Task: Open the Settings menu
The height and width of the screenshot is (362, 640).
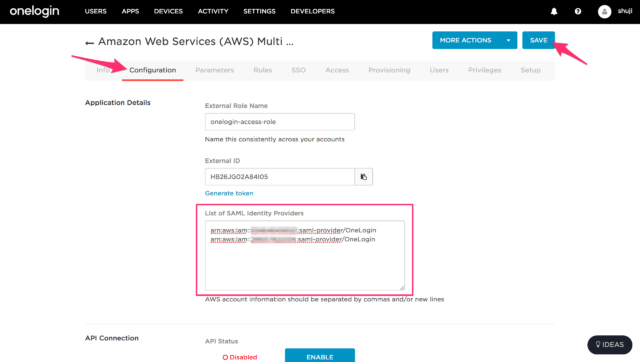Action: tap(259, 11)
